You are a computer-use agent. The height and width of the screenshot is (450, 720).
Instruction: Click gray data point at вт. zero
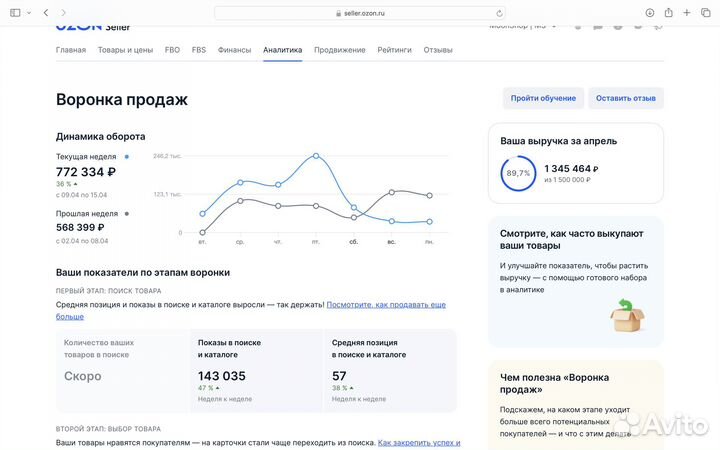pos(202,232)
